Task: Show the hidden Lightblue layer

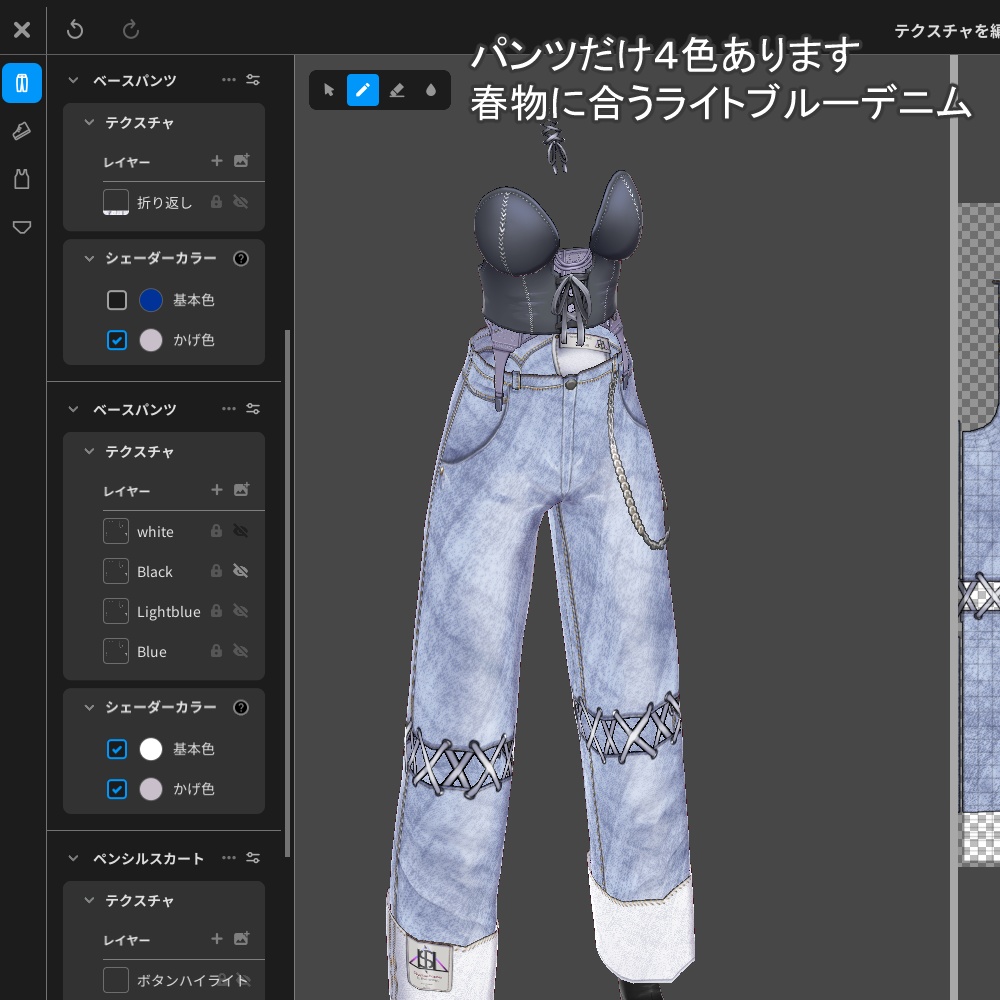Action: coord(239,611)
